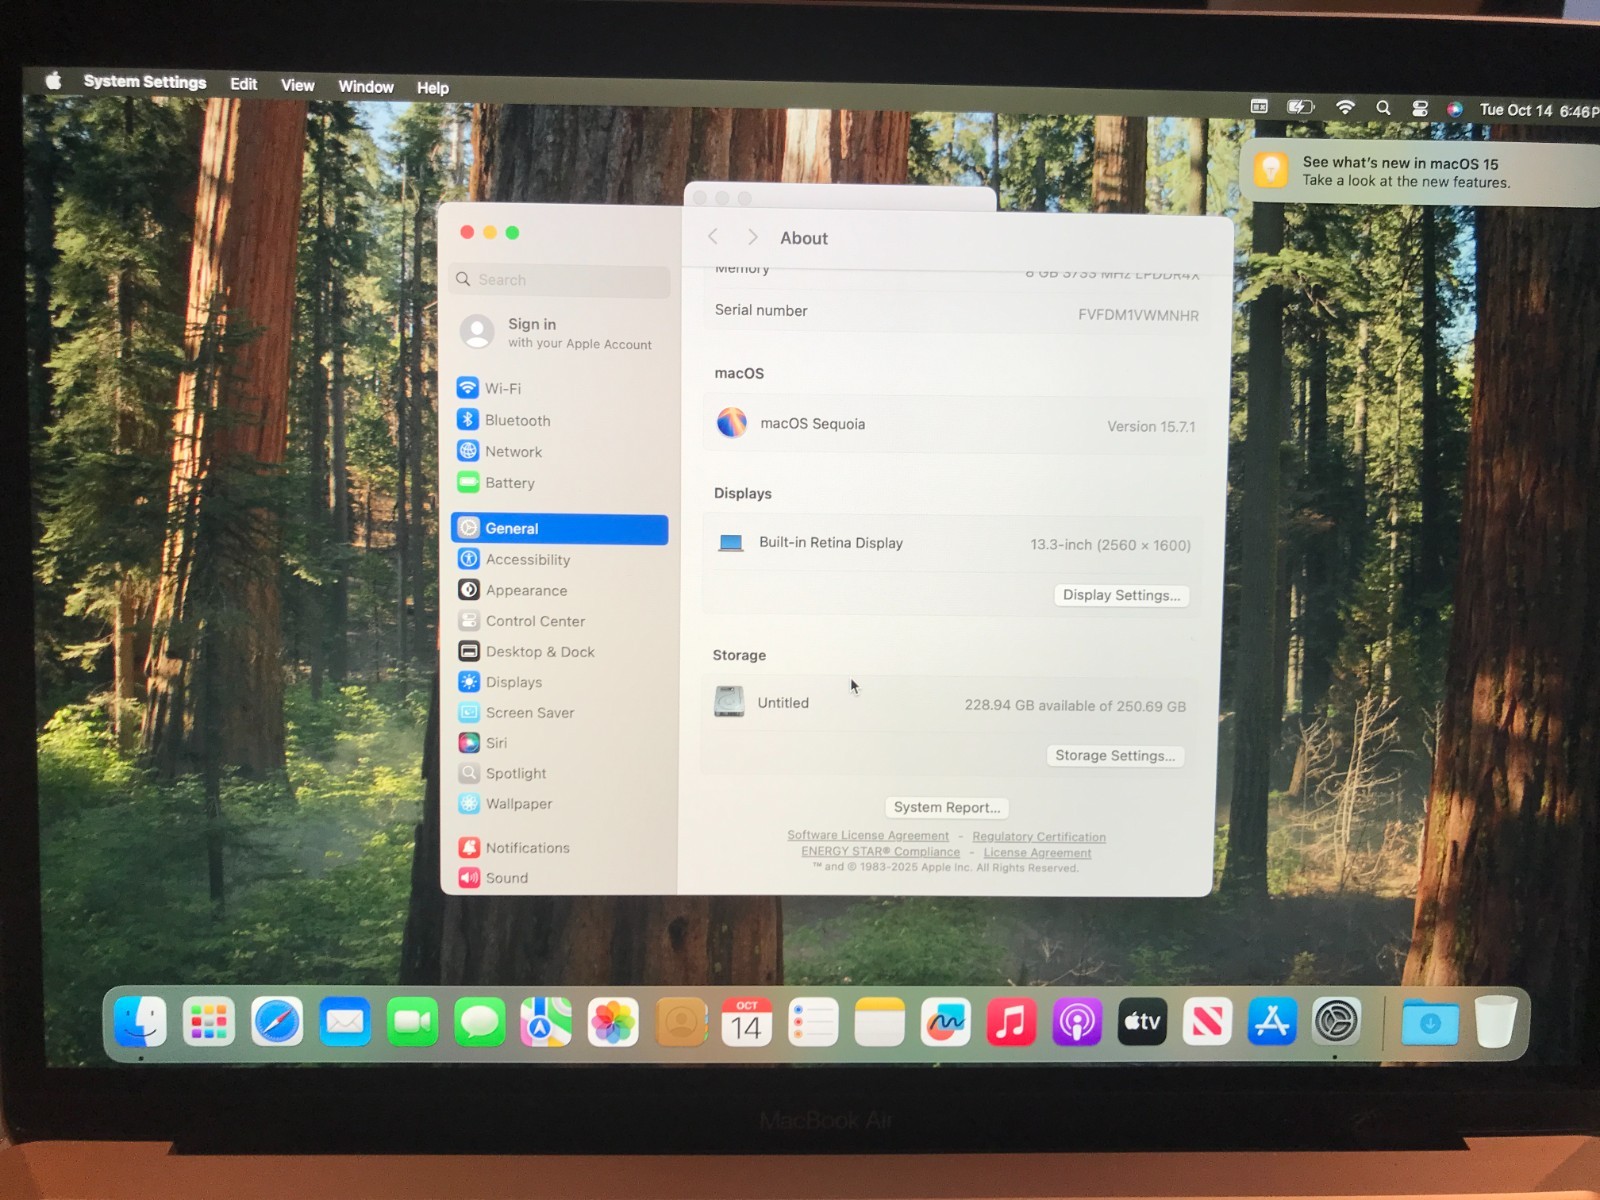Open the View menu

tap(298, 85)
